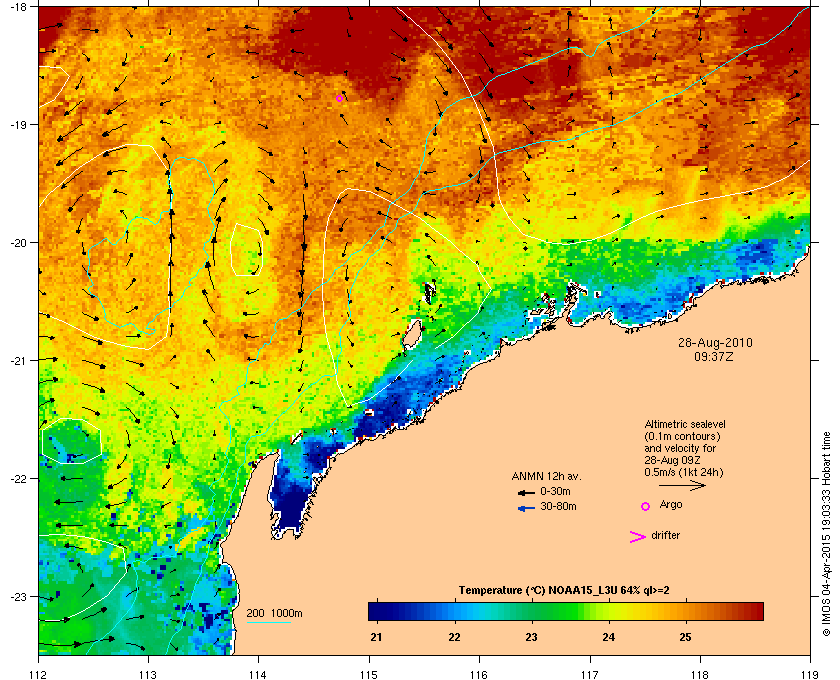Click the -23 latitude axis label

(18, 596)
